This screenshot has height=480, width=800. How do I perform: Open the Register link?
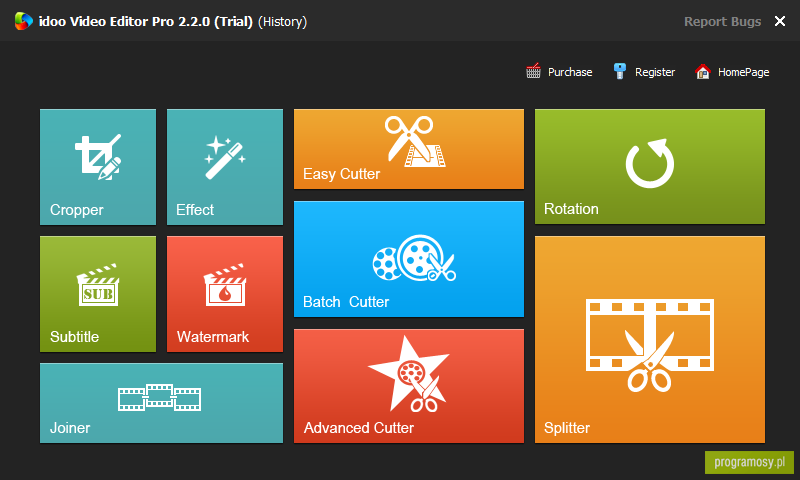pyautogui.click(x=655, y=72)
